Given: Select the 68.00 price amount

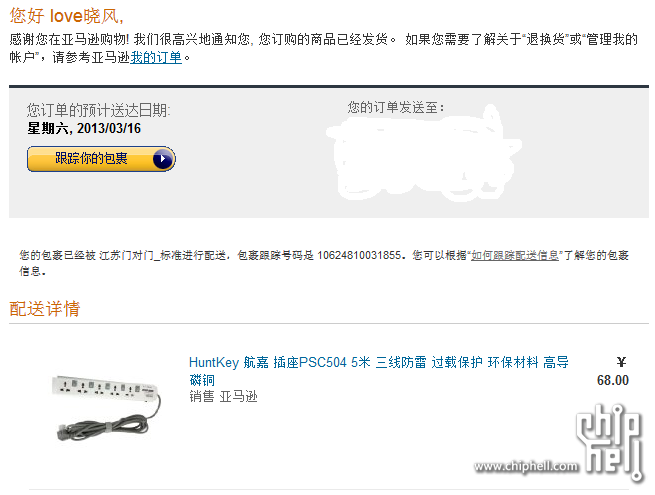Looking at the screenshot, I should click(612, 380).
